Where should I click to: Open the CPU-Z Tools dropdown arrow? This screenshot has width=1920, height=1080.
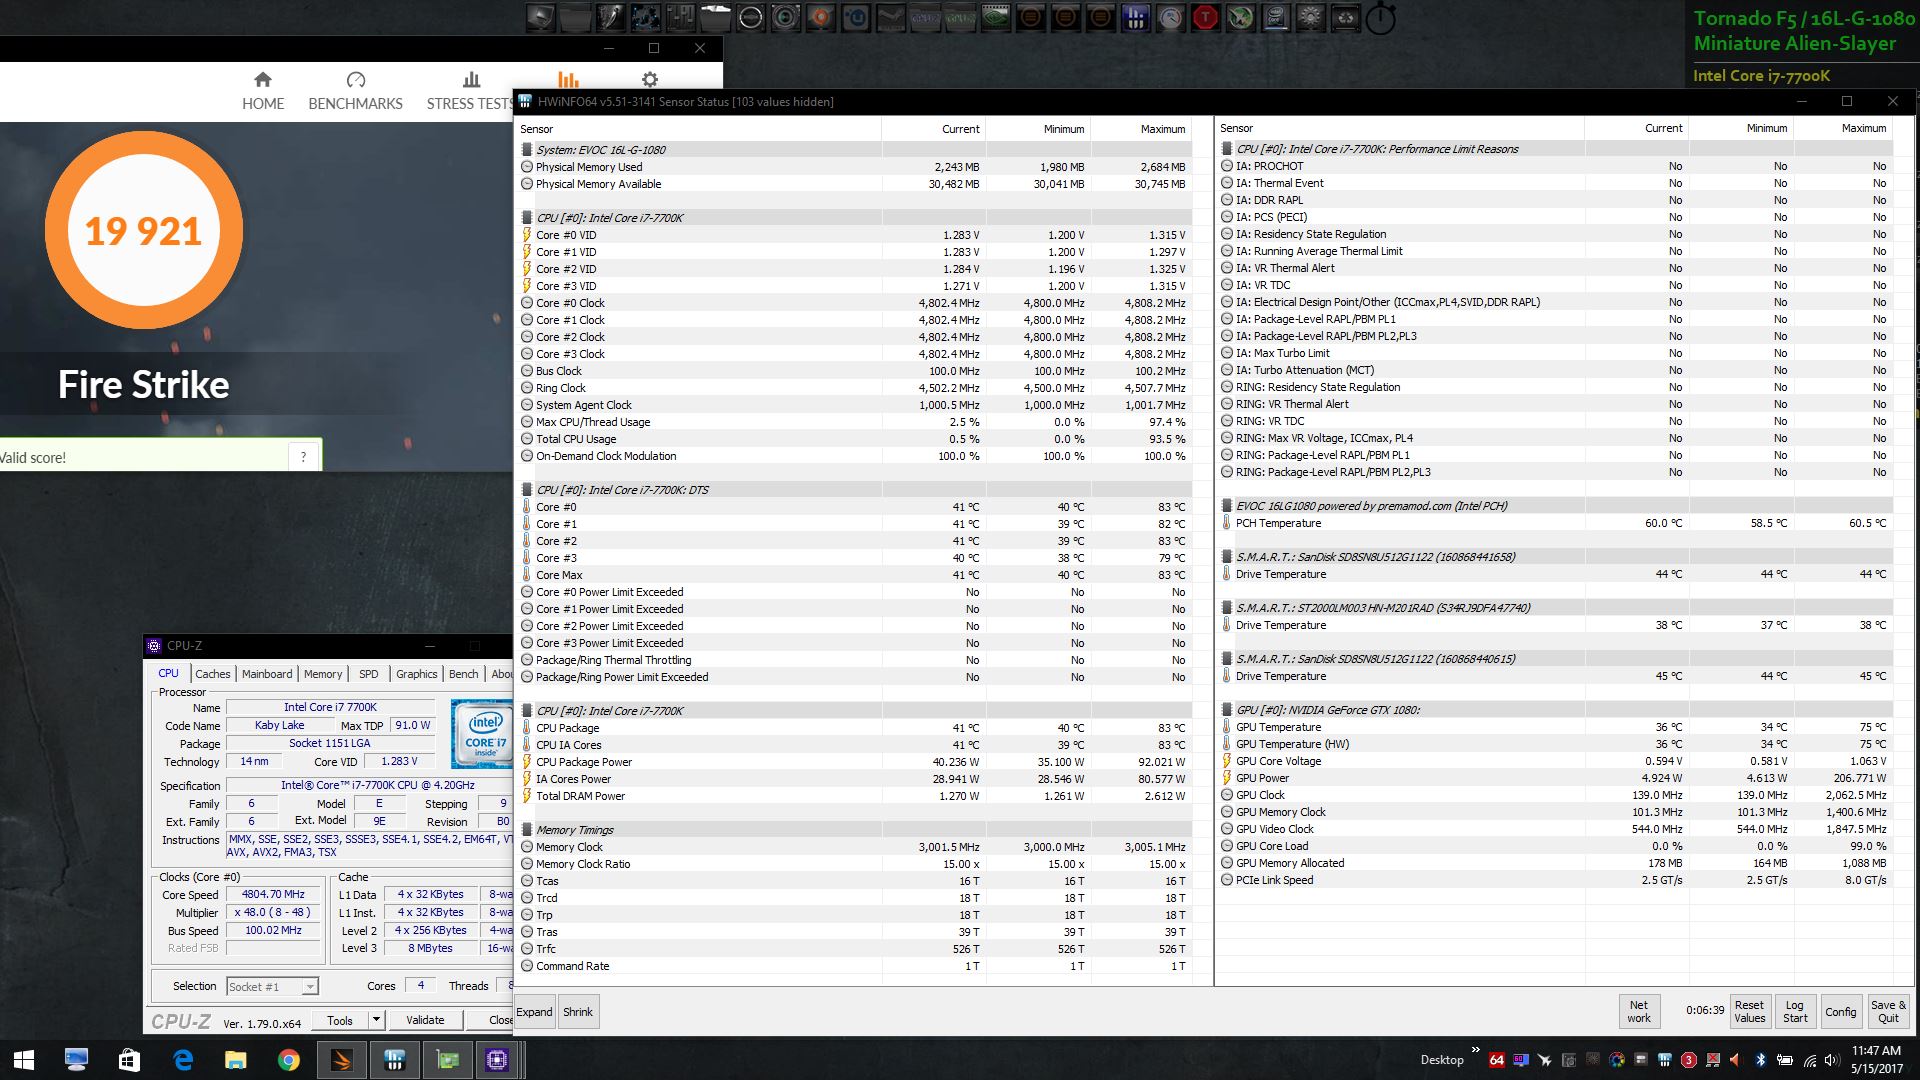click(376, 1020)
